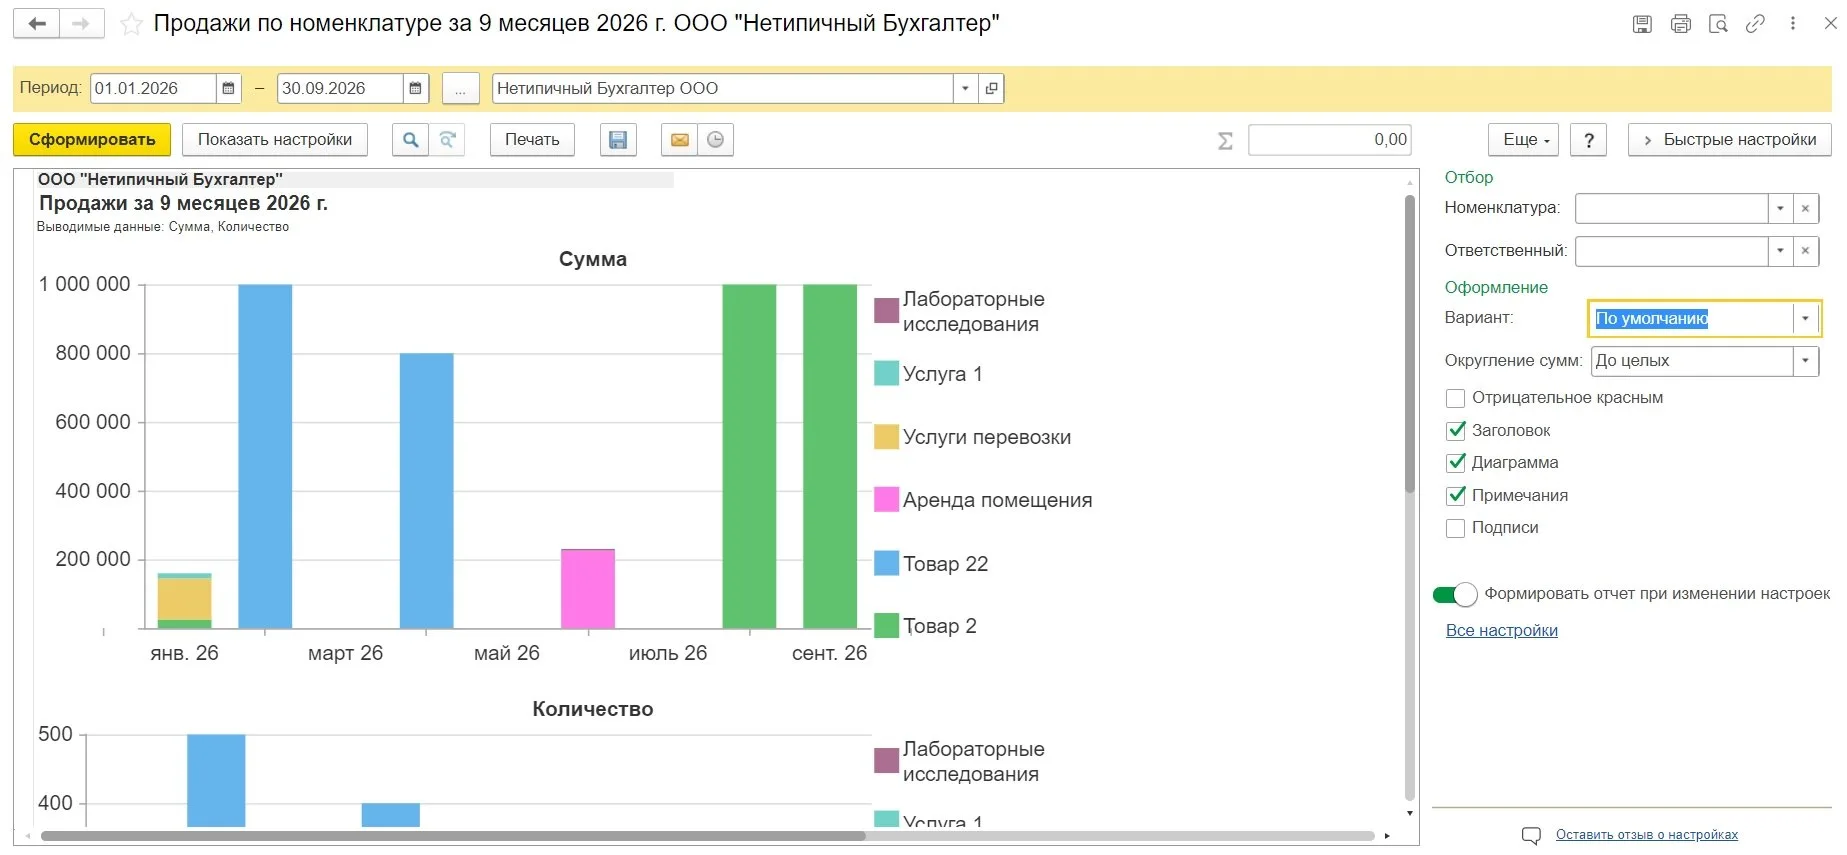Open the three-dot menu in the title bar
The image size is (1847, 855).
pyautogui.click(x=1792, y=23)
